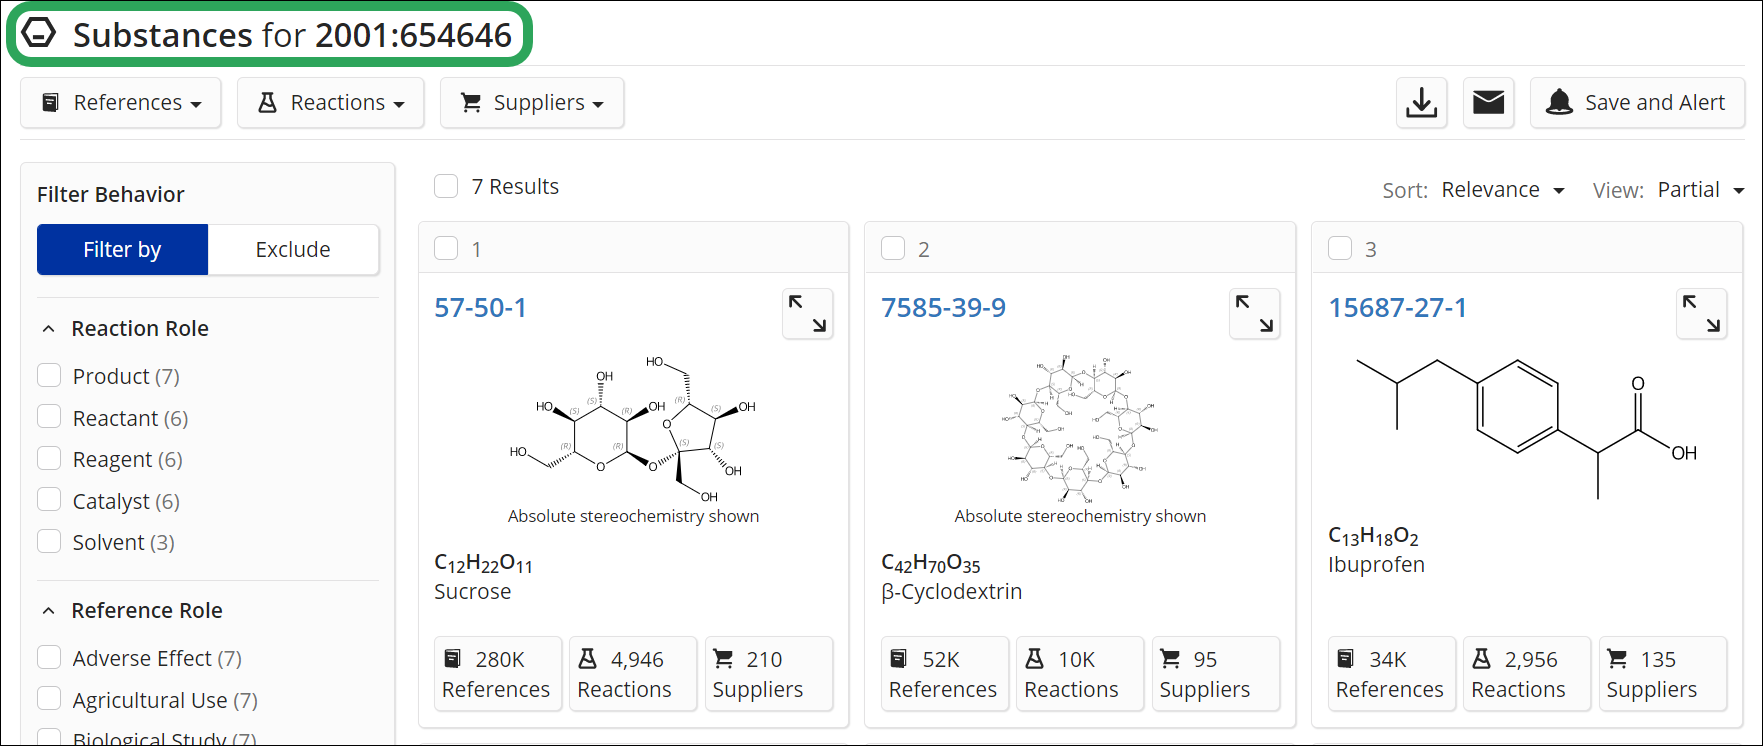This screenshot has height=746, width=1763.
Task: Select all 7 Results checkbox
Action: [446, 186]
